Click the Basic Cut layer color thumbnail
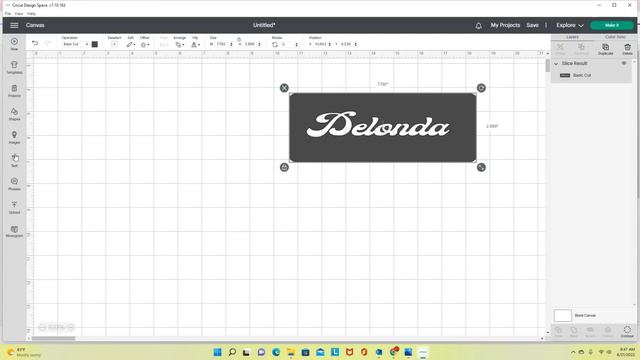Screen dimensions: 640x360 (565, 76)
